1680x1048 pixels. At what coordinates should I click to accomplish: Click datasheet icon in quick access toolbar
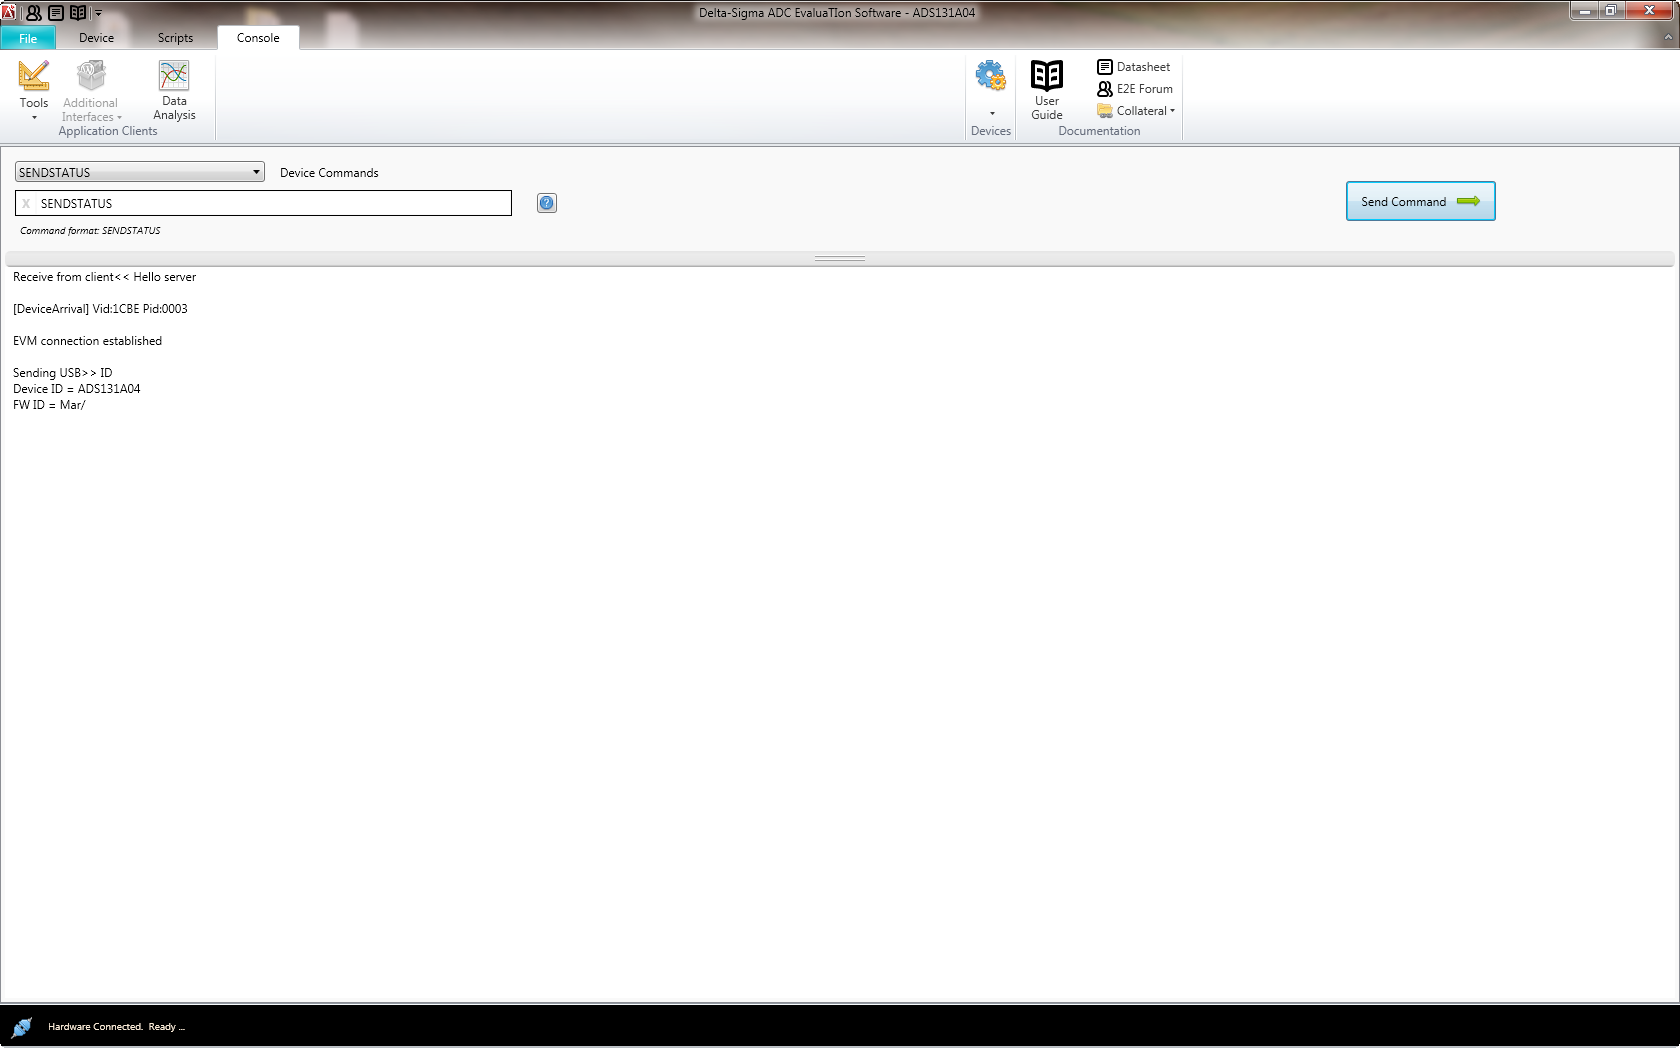[x=56, y=13]
